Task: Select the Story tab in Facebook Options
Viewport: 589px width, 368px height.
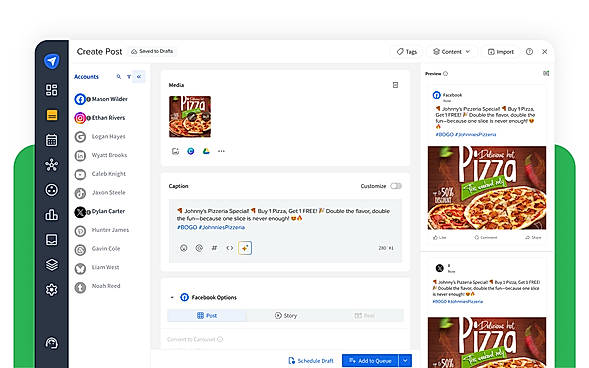Action: pyautogui.click(x=286, y=315)
